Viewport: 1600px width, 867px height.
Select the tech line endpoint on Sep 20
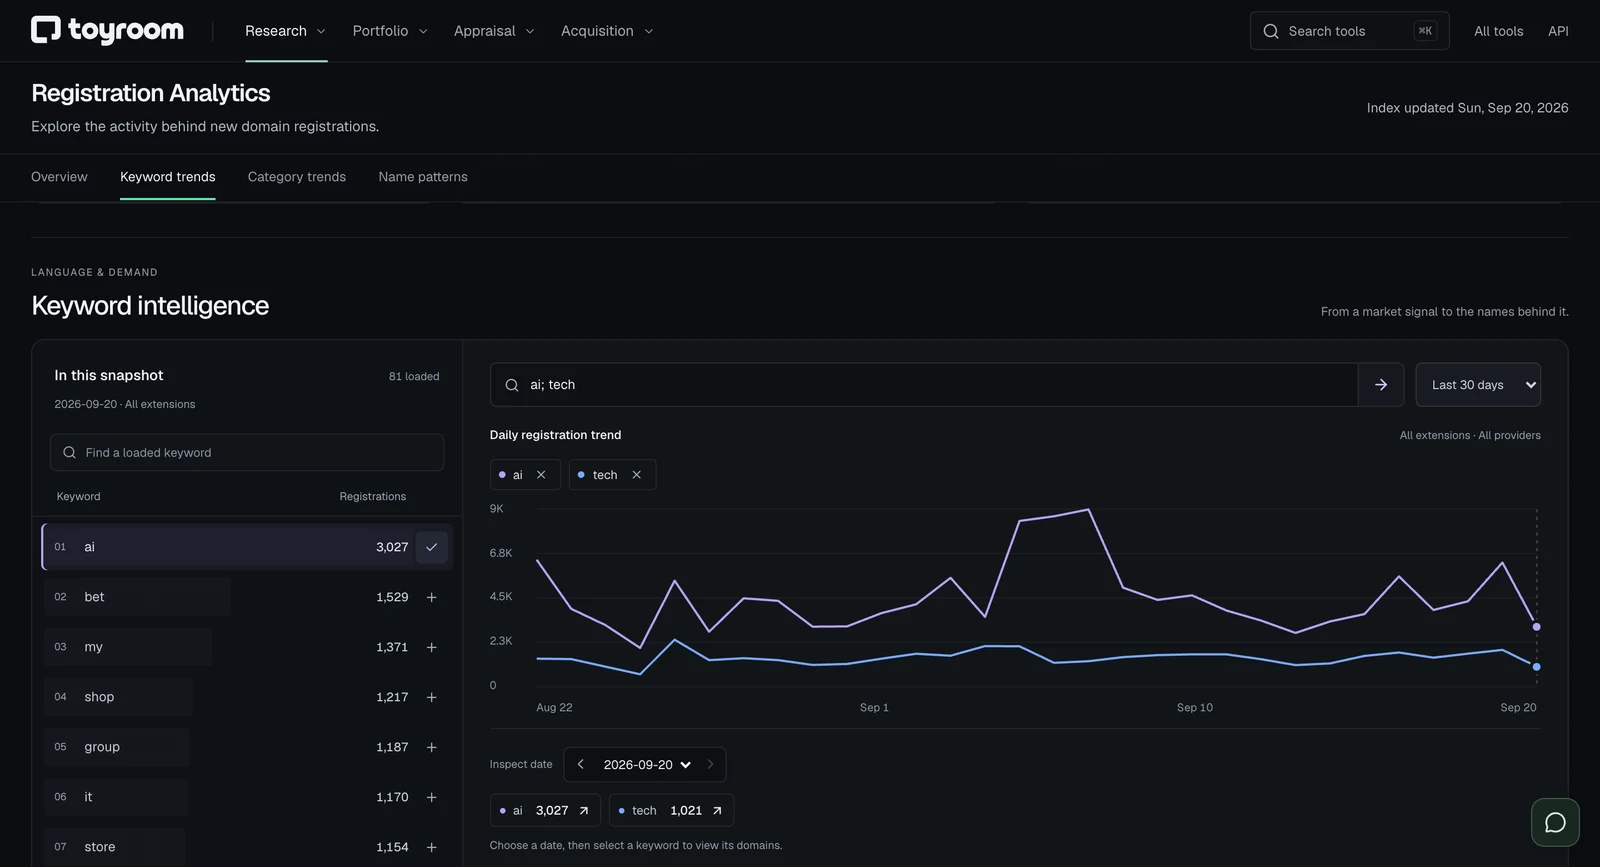point(1537,667)
